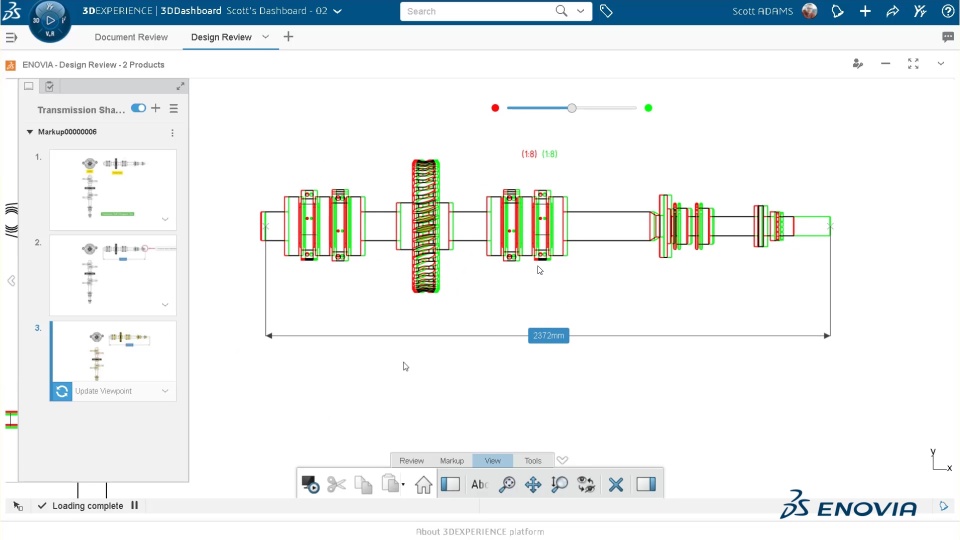960x540 pixels.
Task: Click the blue X exit icon
Action: [x=616, y=484]
